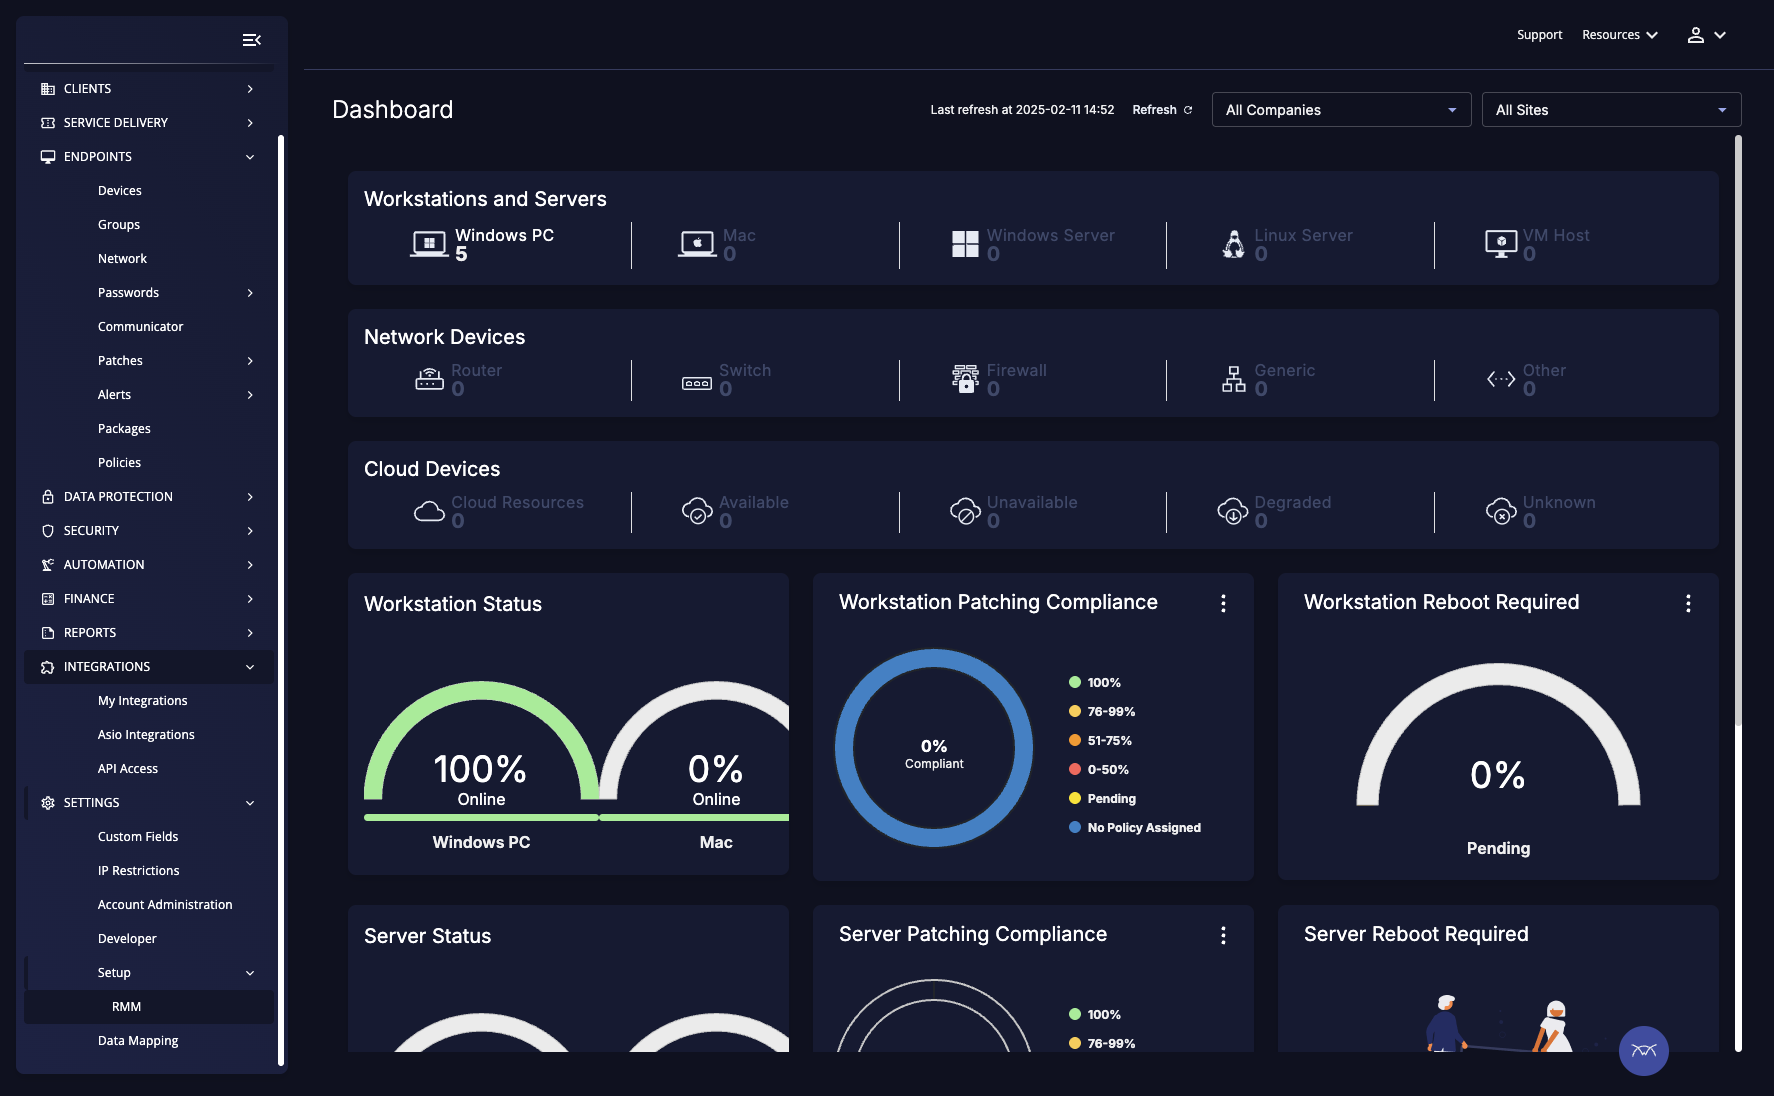
Task: Click the Linux Server penguin icon
Action: pyautogui.click(x=1234, y=244)
